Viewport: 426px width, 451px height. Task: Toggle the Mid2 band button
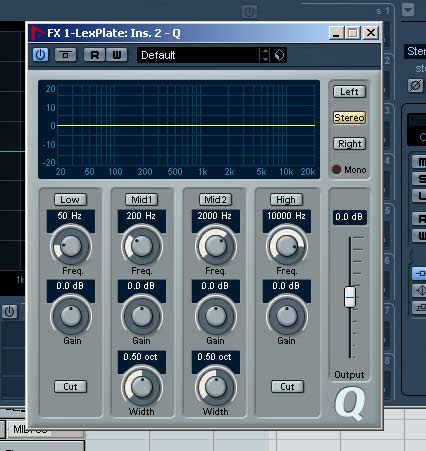pyautogui.click(x=216, y=200)
